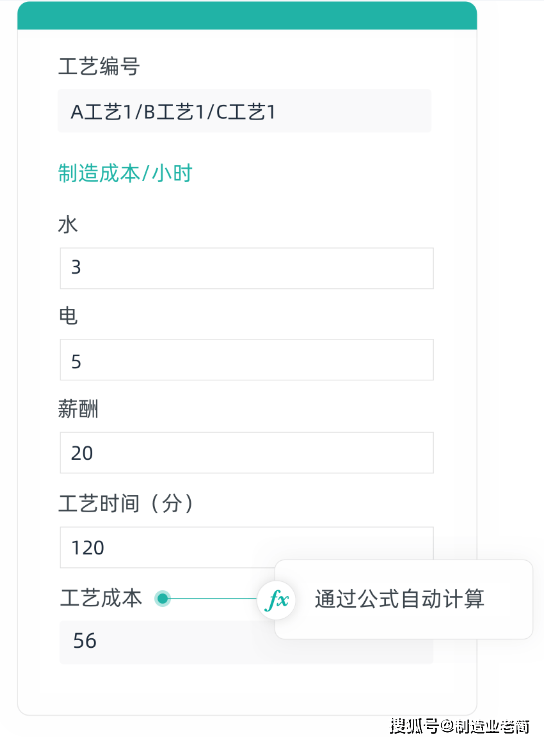Click the 薪酬 label
544x743 pixels.
point(78,408)
